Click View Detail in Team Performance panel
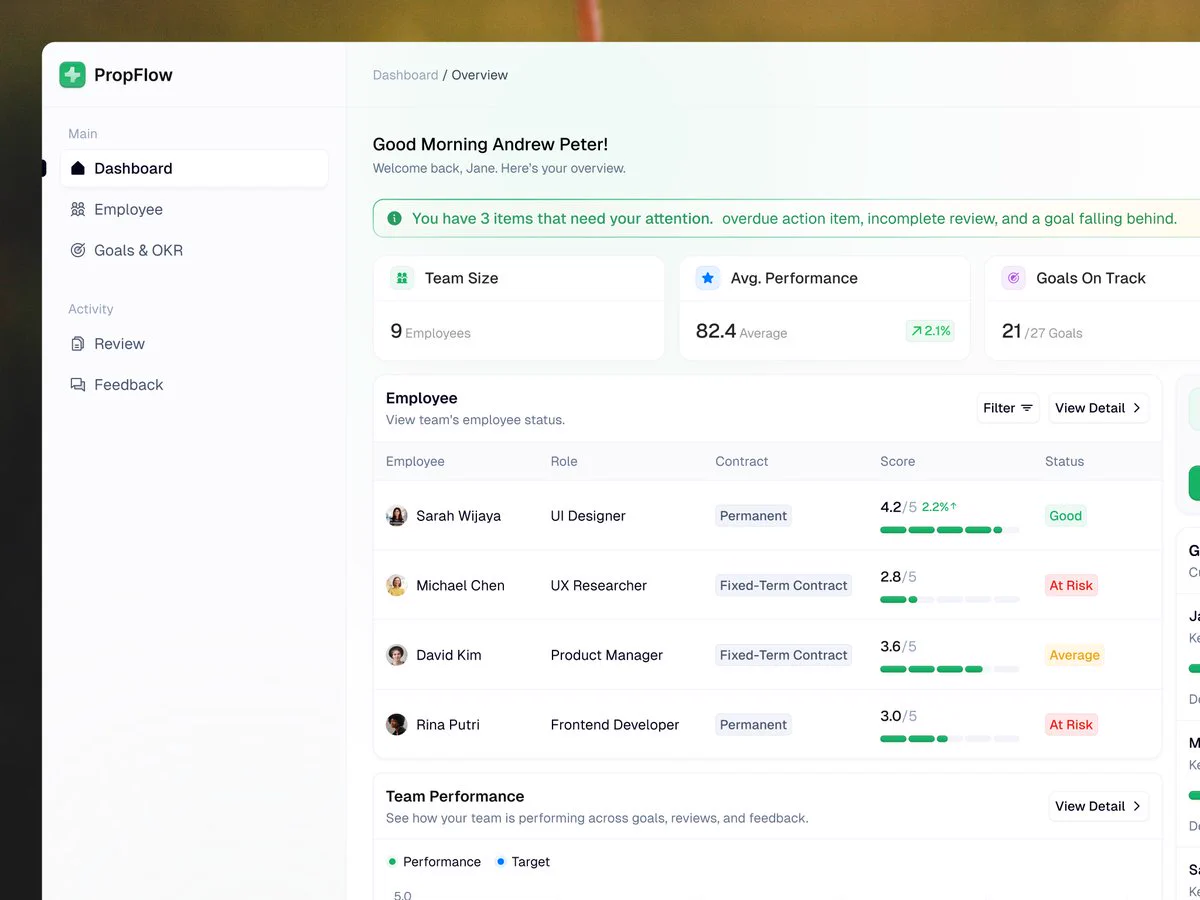This screenshot has width=1200, height=900. 1098,806
